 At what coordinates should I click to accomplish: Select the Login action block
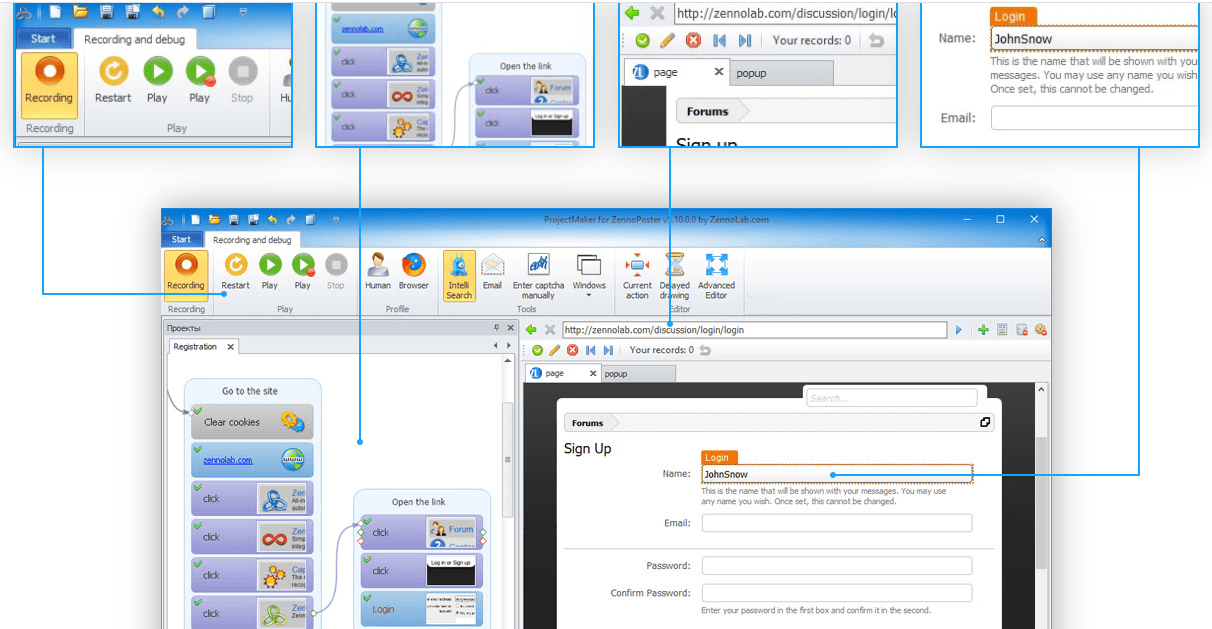421,609
